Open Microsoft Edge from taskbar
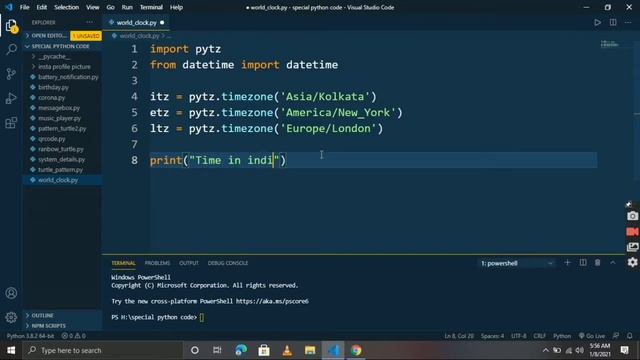This screenshot has width=640, height=360. (x=241, y=350)
